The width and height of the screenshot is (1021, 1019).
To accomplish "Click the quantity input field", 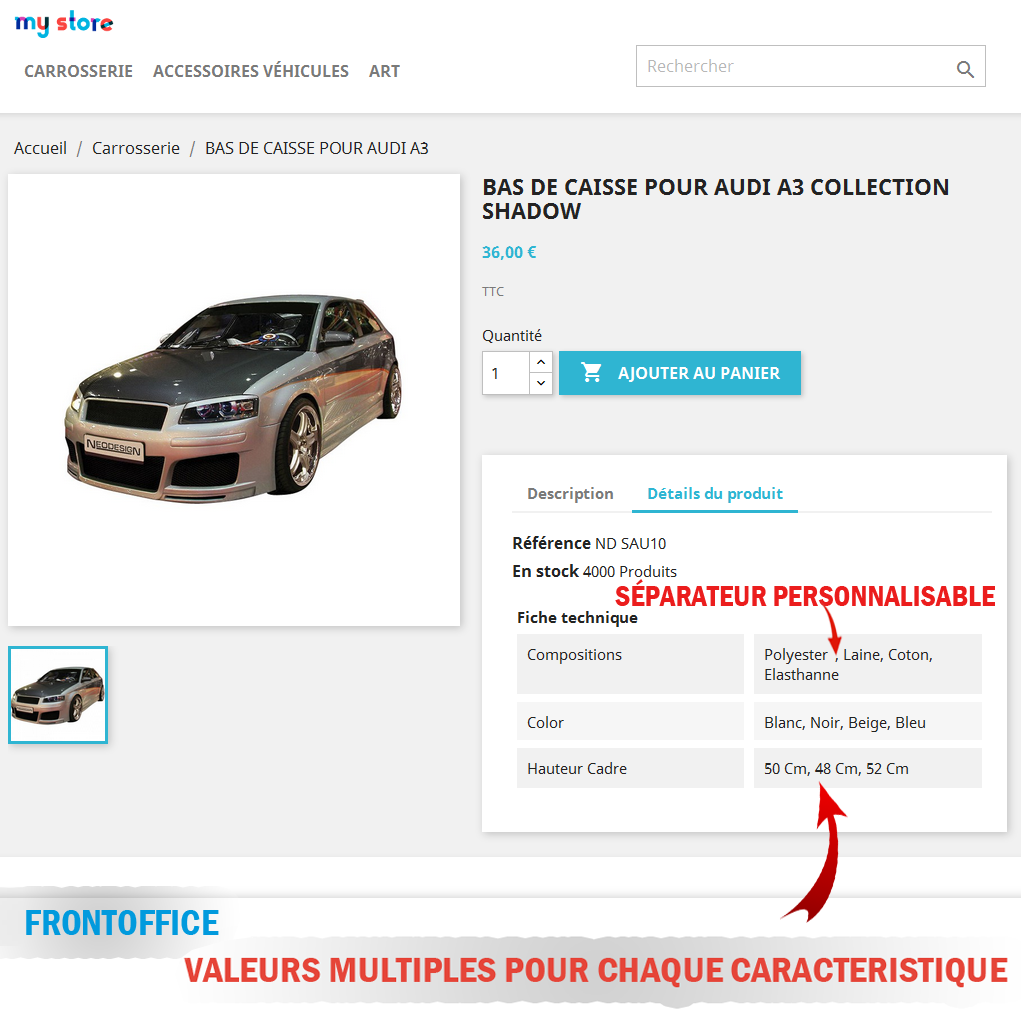I will tap(506, 373).
